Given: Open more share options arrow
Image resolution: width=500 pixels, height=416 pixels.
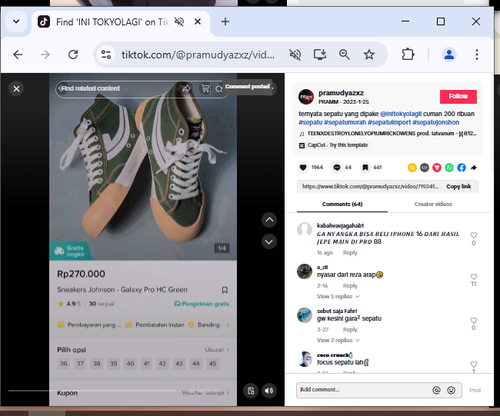Looking at the screenshot, I should coord(474,168).
